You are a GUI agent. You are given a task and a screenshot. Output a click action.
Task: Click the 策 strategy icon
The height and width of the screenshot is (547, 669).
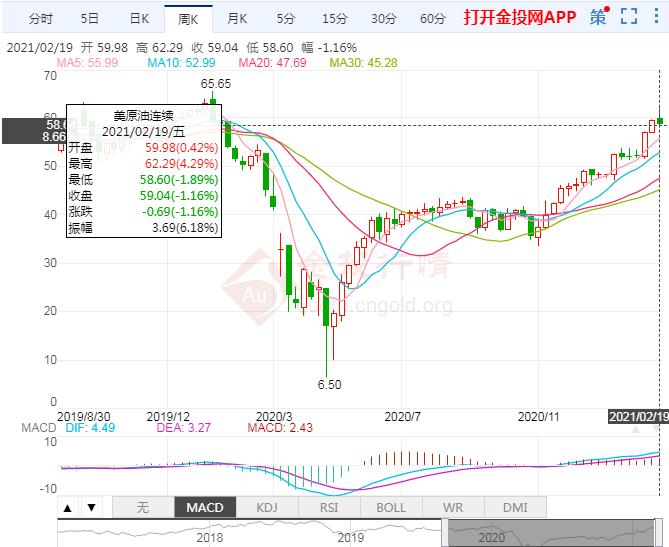598,18
